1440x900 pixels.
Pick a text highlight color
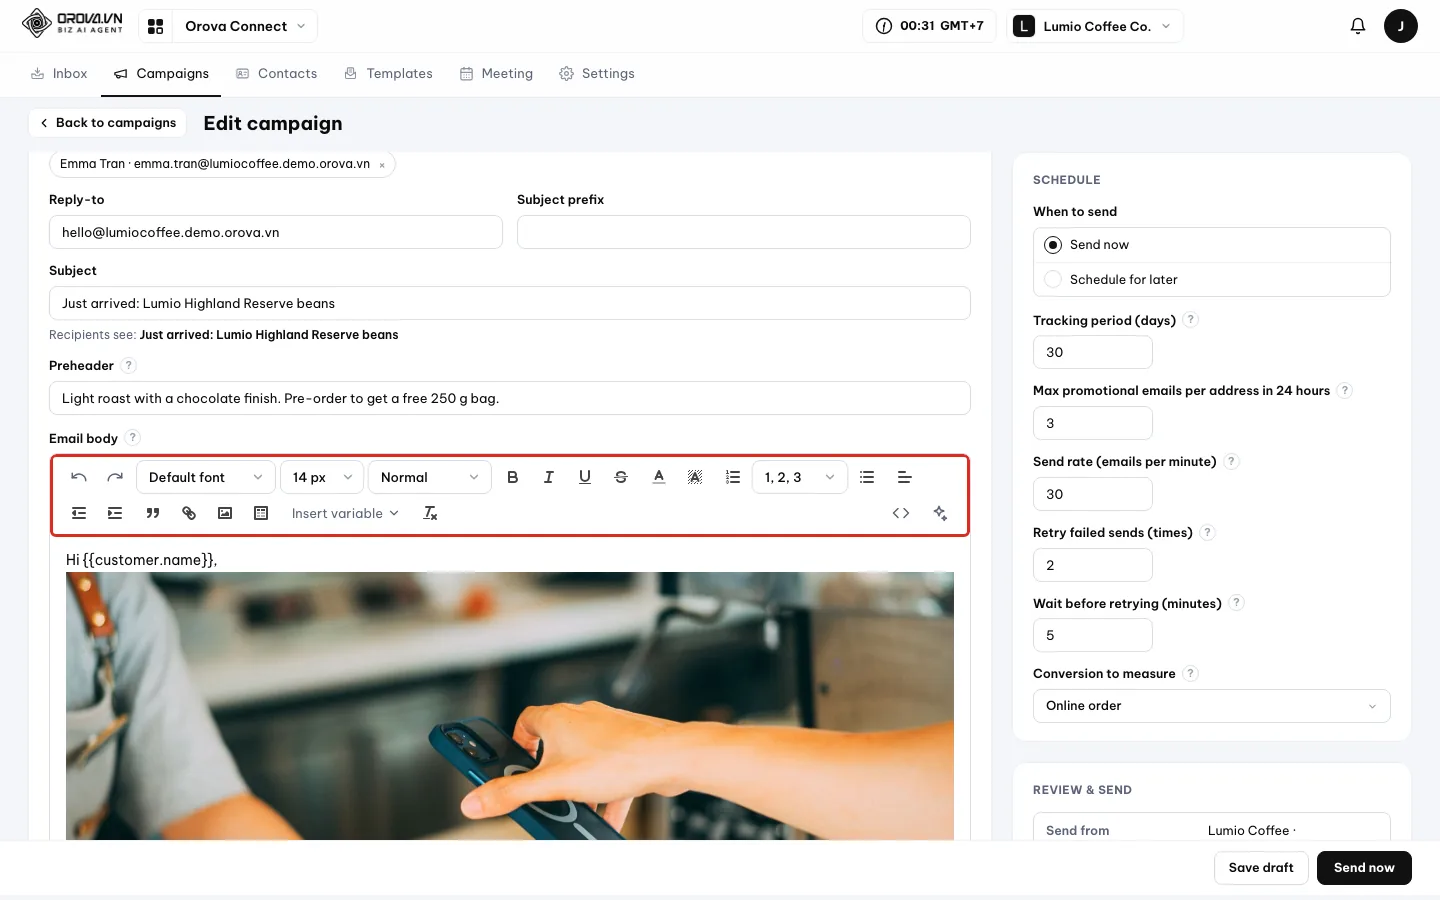tap(695, 477)
